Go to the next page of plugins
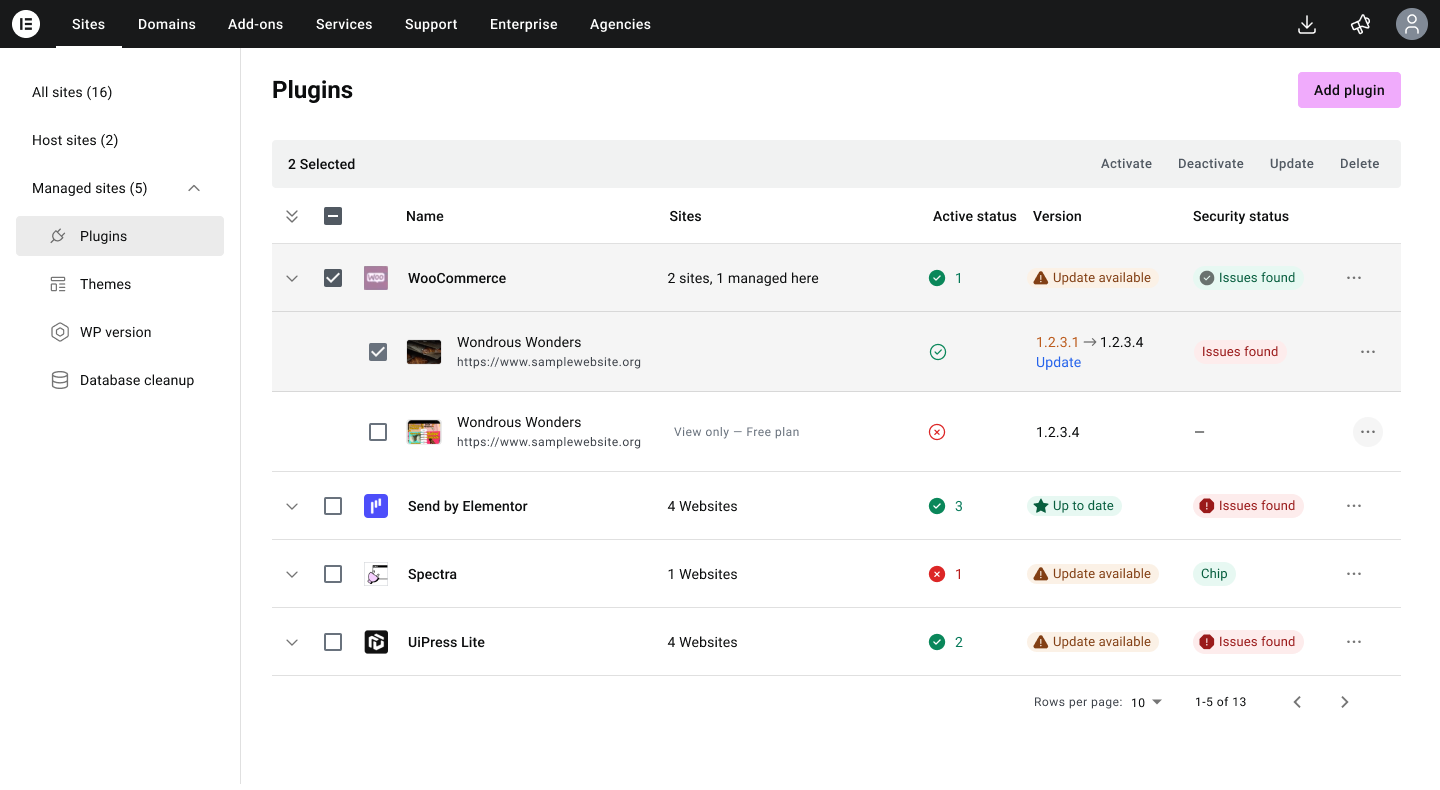Viewport: 1440px width, 790px height. point(1345,702)
